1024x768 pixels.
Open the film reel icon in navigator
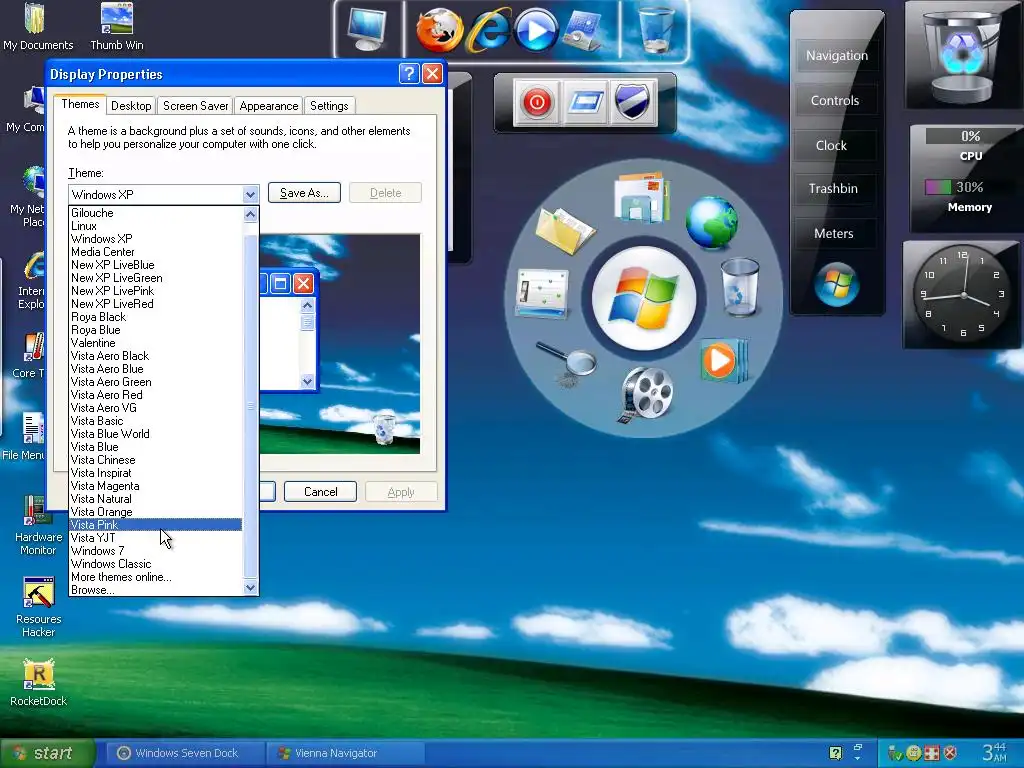[x=644, y=393]
